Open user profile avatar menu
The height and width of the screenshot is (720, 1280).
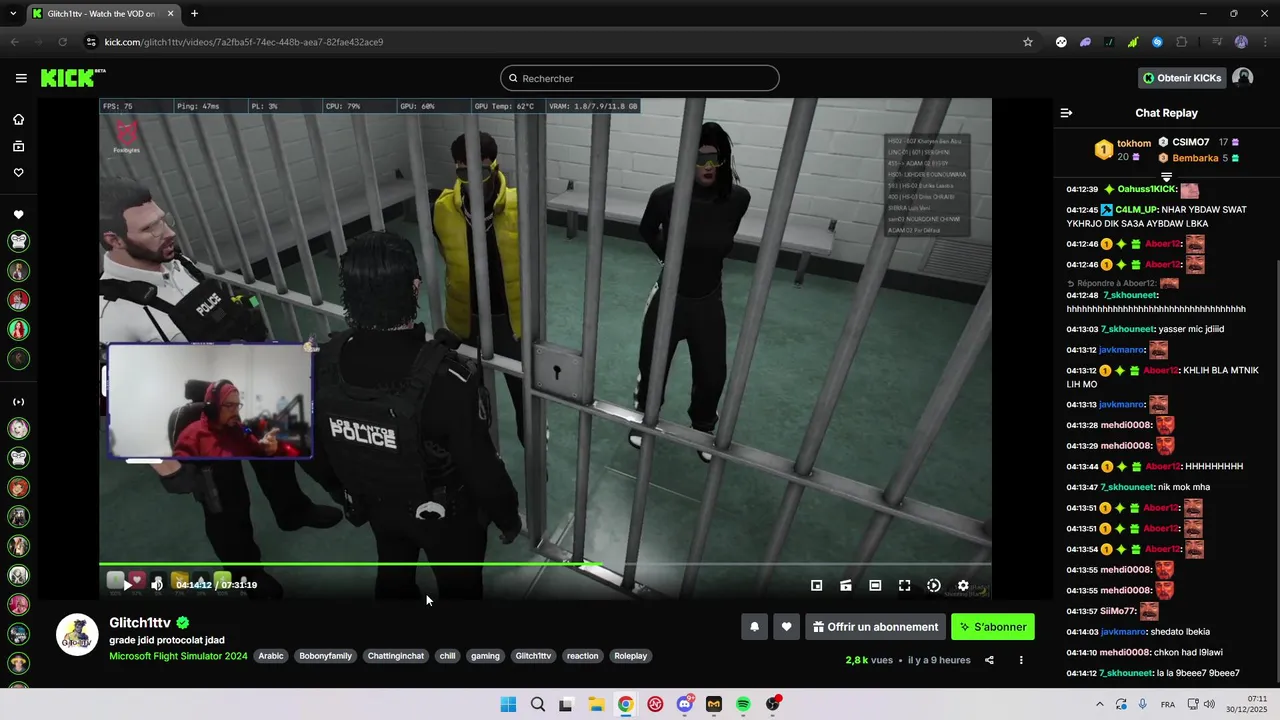click(x=1243, y=78)
